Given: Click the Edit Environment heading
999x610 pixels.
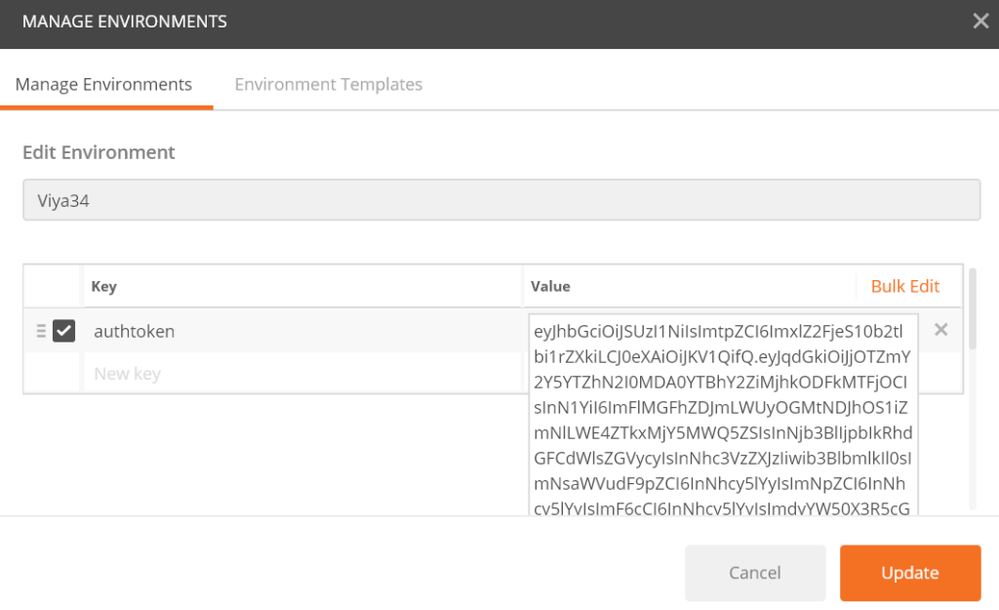Looking at the screenshot, I should pyautogui.click(x=99, y=152).
